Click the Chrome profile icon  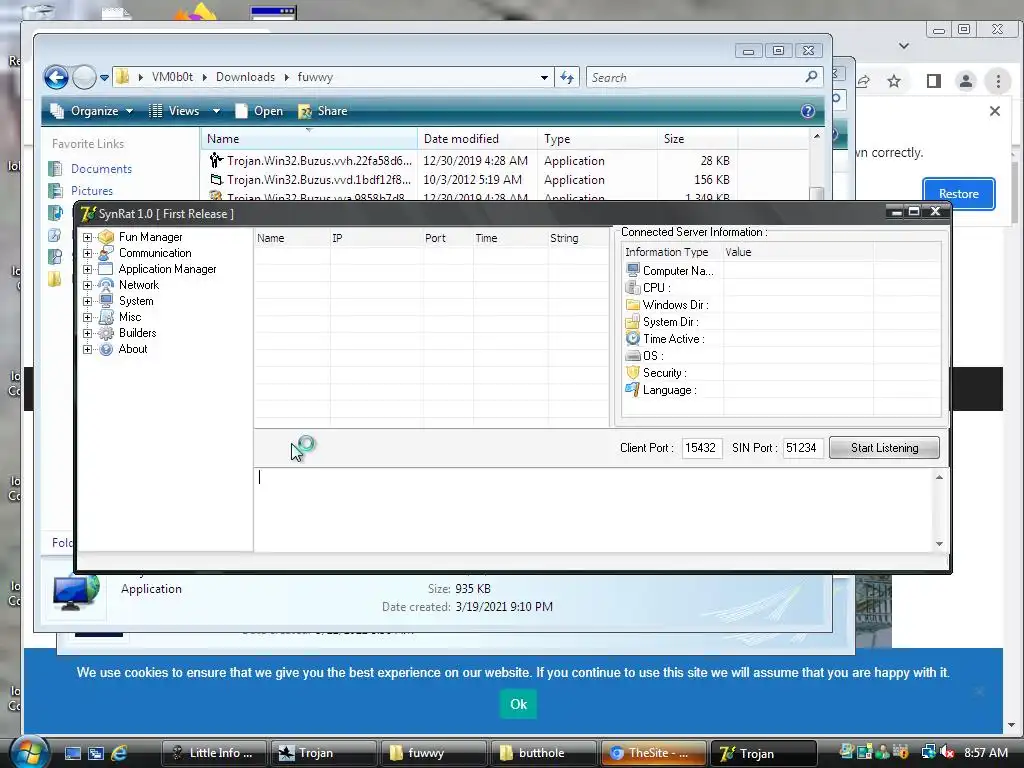(x=965, y=81)
